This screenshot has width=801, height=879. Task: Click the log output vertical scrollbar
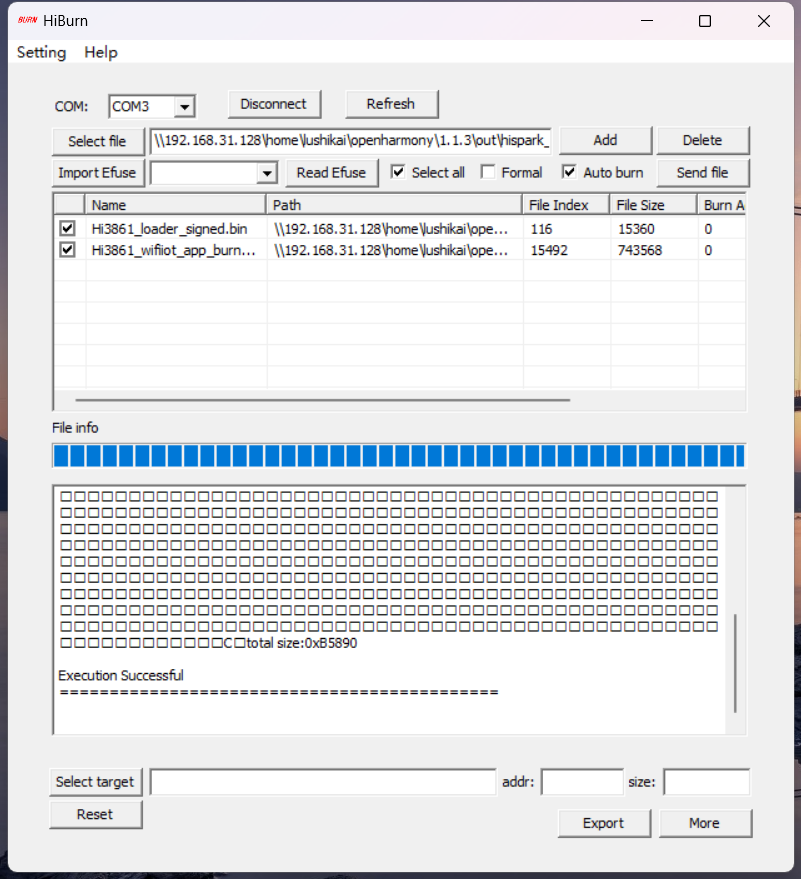735,664
